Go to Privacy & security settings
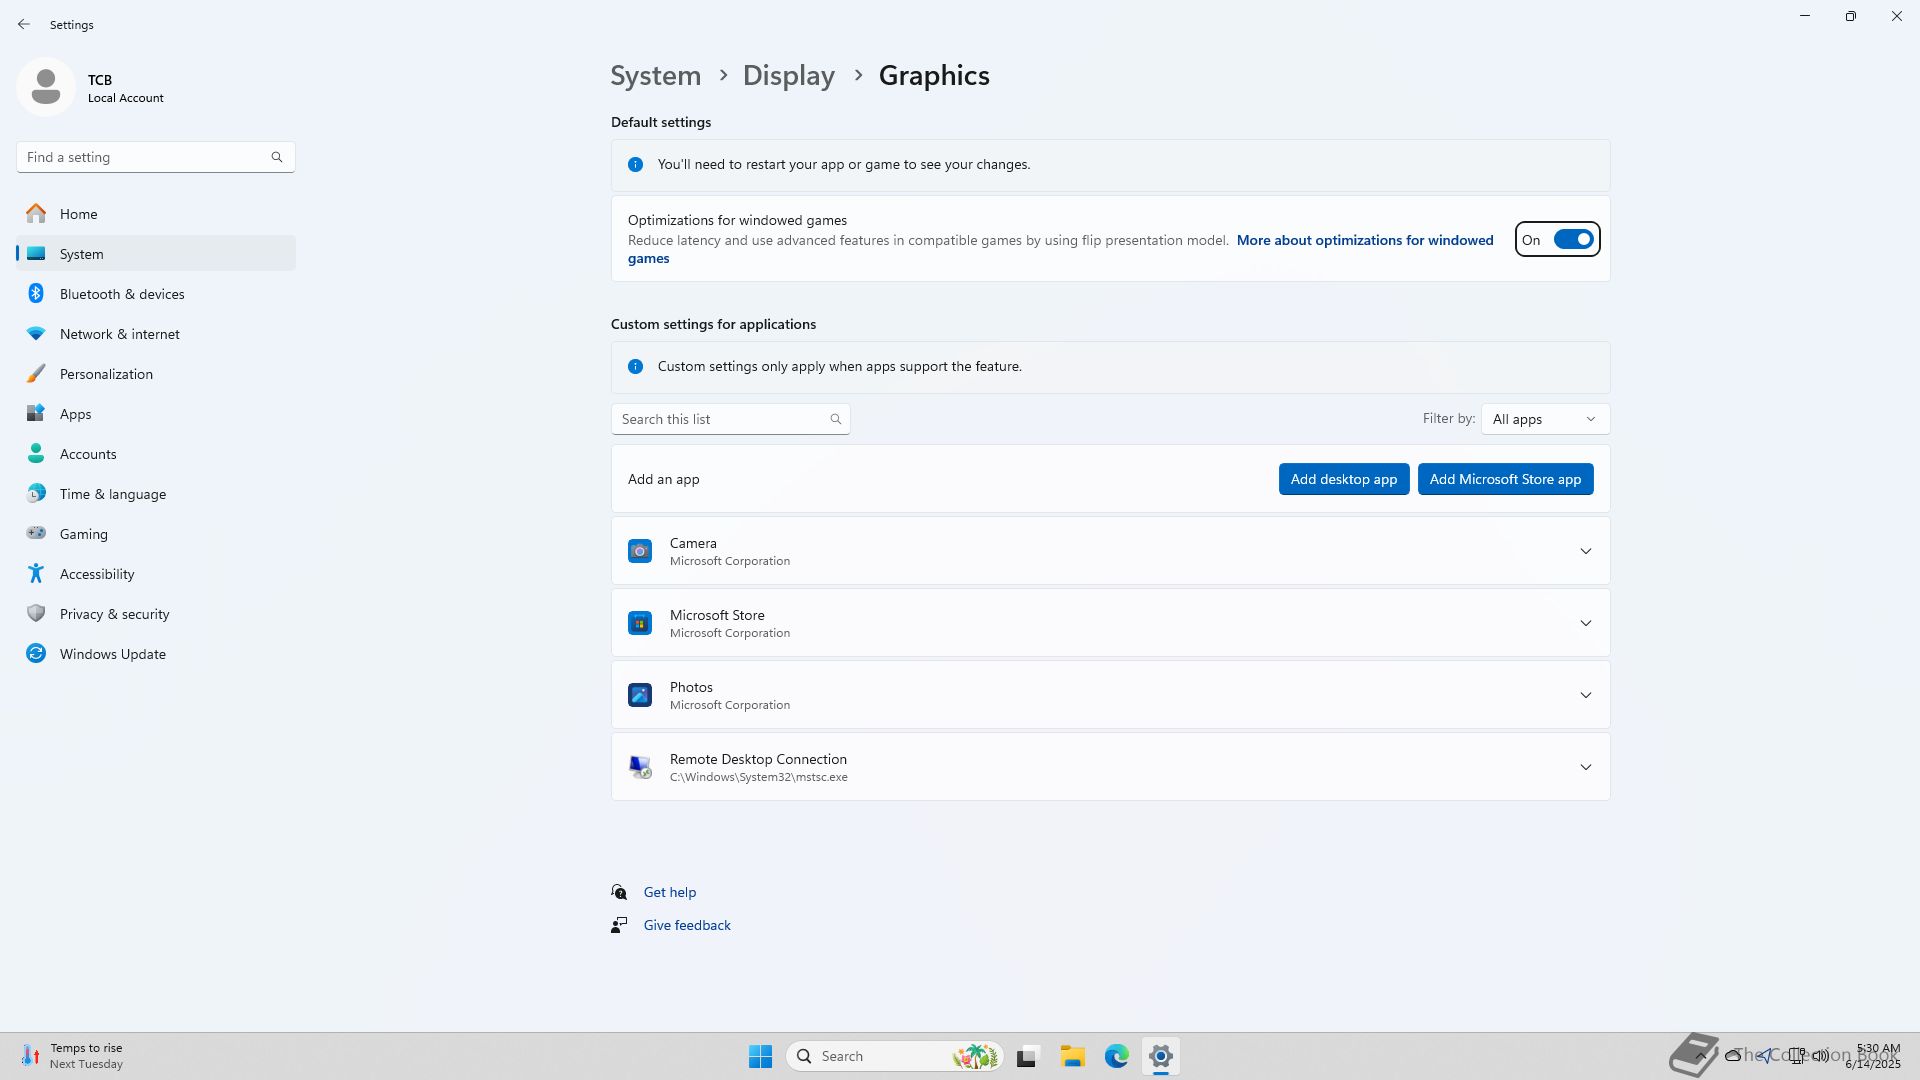Viewport: 1920px width, 1080px height. coord(114,614)
